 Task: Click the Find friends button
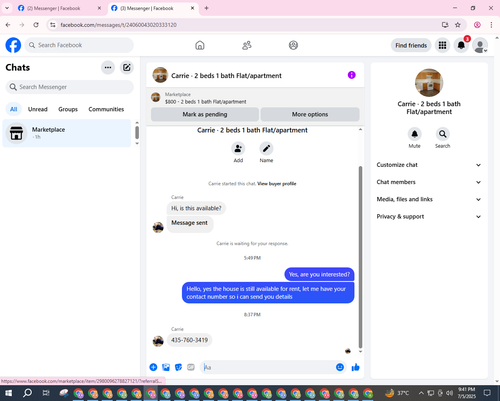tap(411, 45)
